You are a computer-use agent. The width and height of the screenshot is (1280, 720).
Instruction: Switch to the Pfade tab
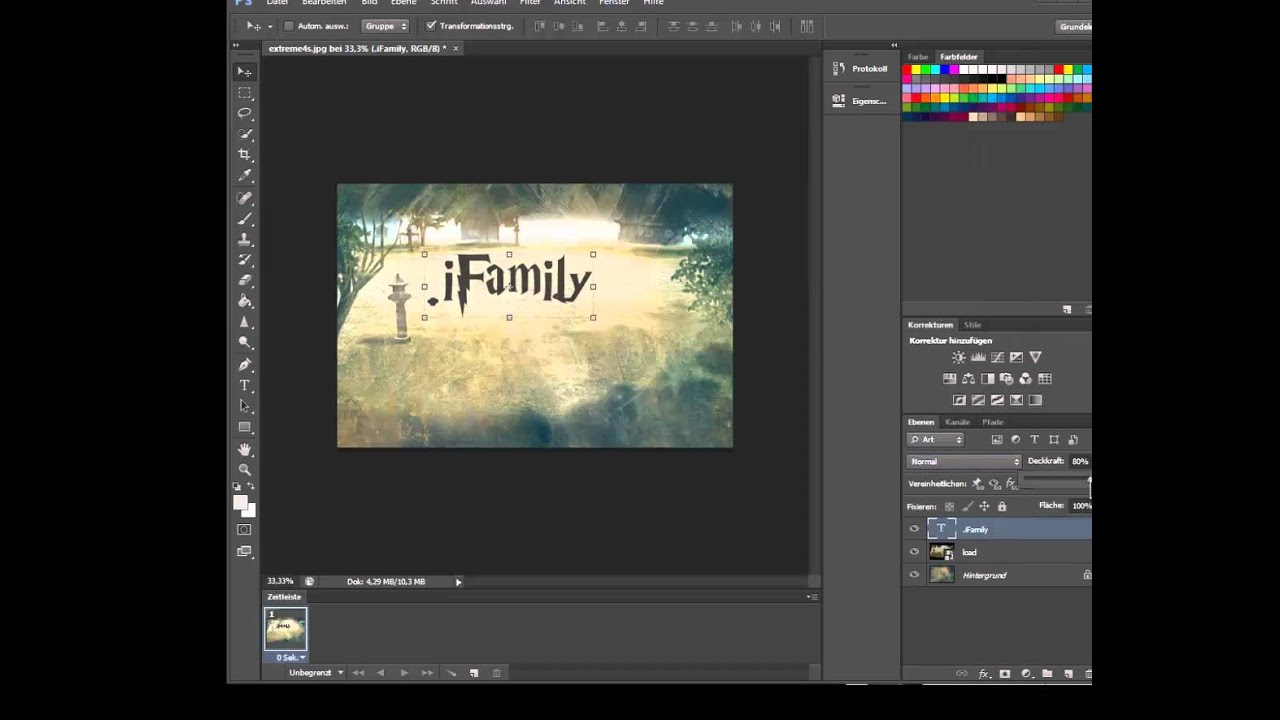[x=992, y=422]
